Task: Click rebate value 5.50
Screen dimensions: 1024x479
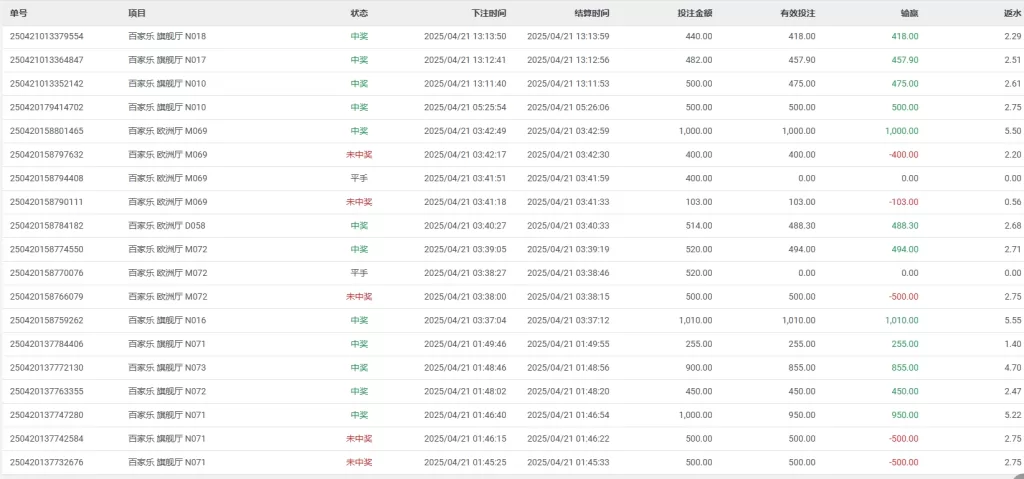Action: coord(1013,131)
